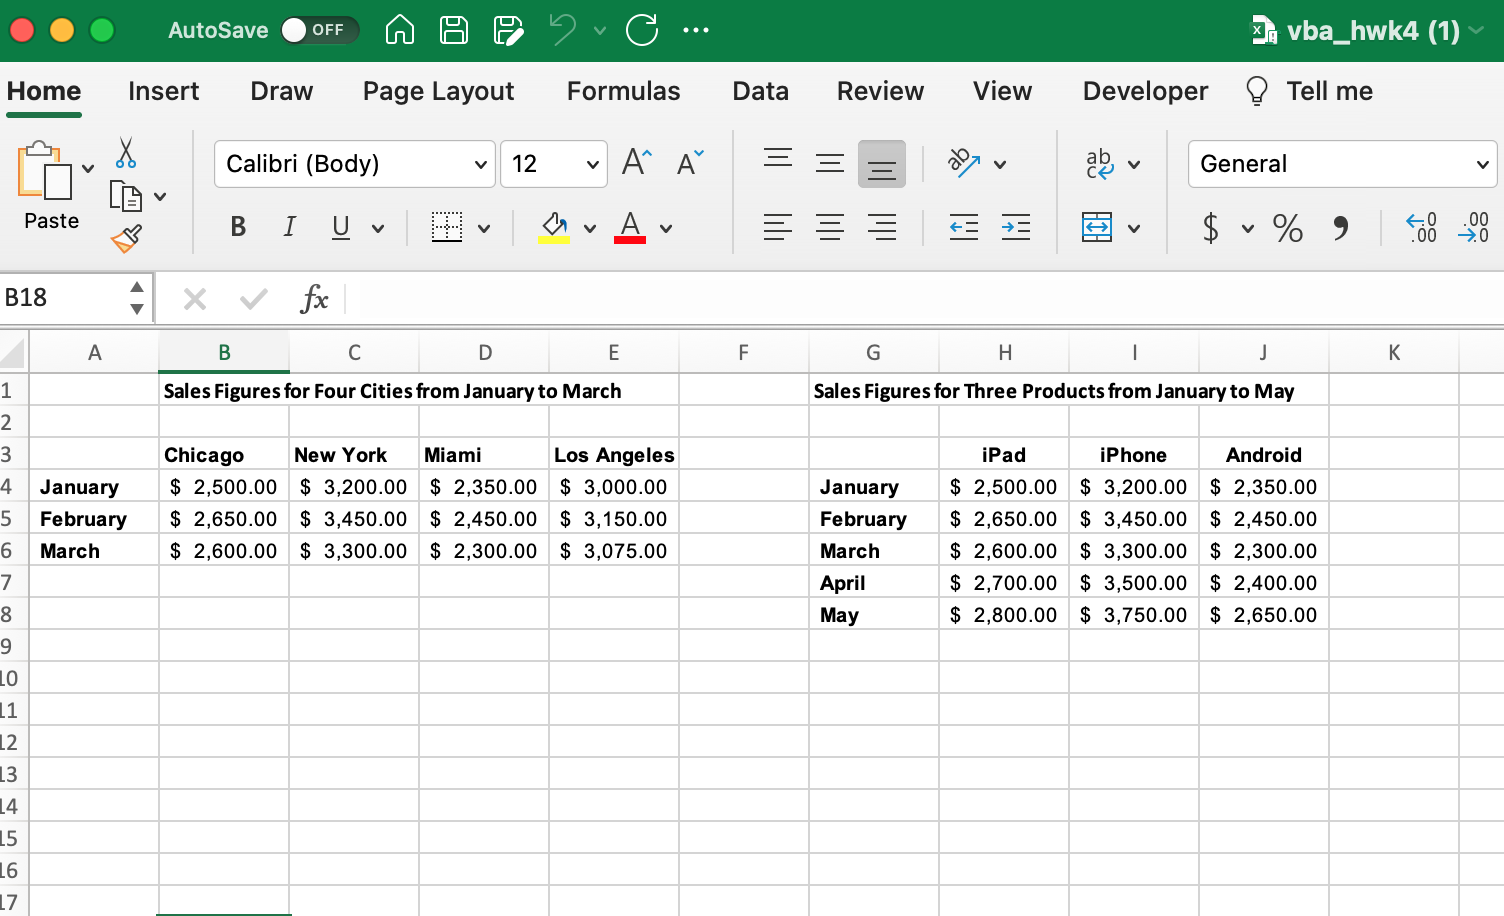Image resolution: width=1504 pixels, height=916 pixels.
Task: Apply the Accounting number format
Action: pyautogui.click(x=1212, y=228)
